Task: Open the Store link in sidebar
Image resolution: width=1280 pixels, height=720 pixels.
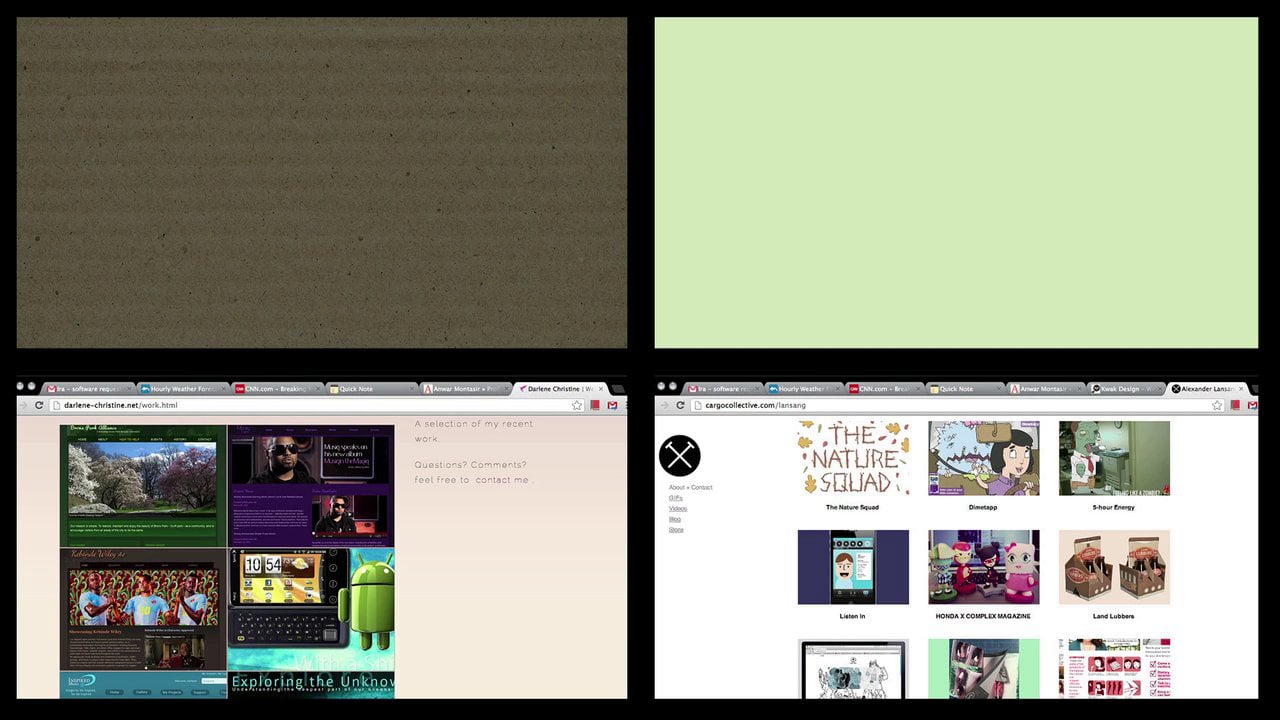Action: [x=676, y=529]
